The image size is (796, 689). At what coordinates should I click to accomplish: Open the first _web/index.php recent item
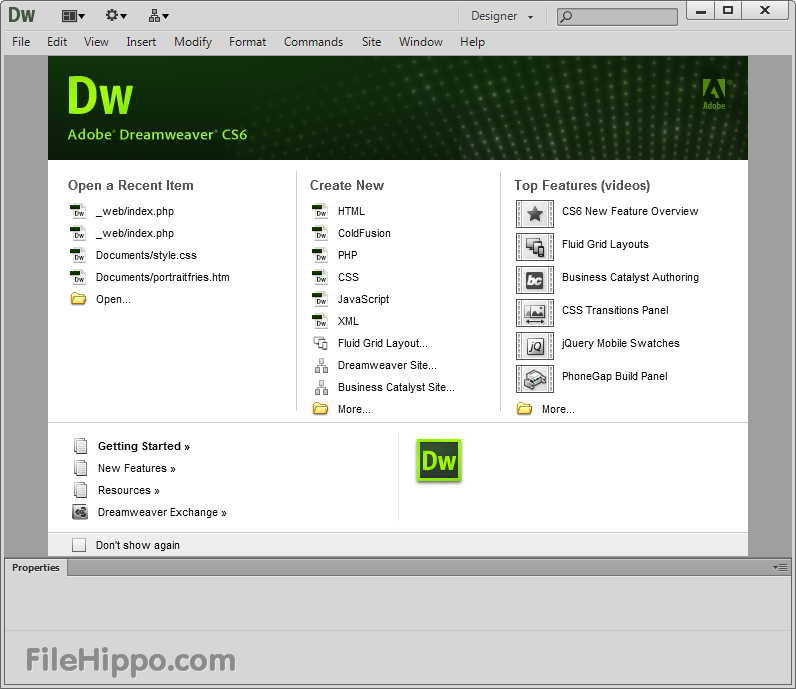pos(135,211)
